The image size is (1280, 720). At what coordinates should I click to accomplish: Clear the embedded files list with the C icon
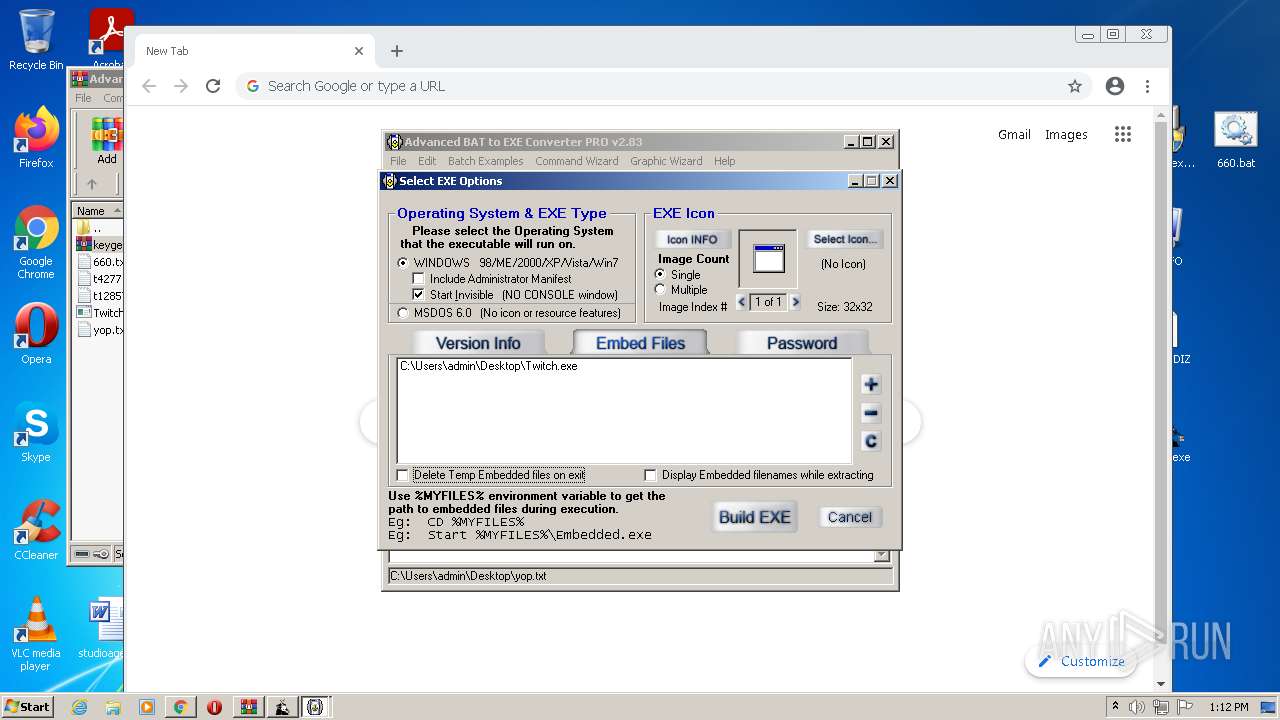(x=870, y=441)
